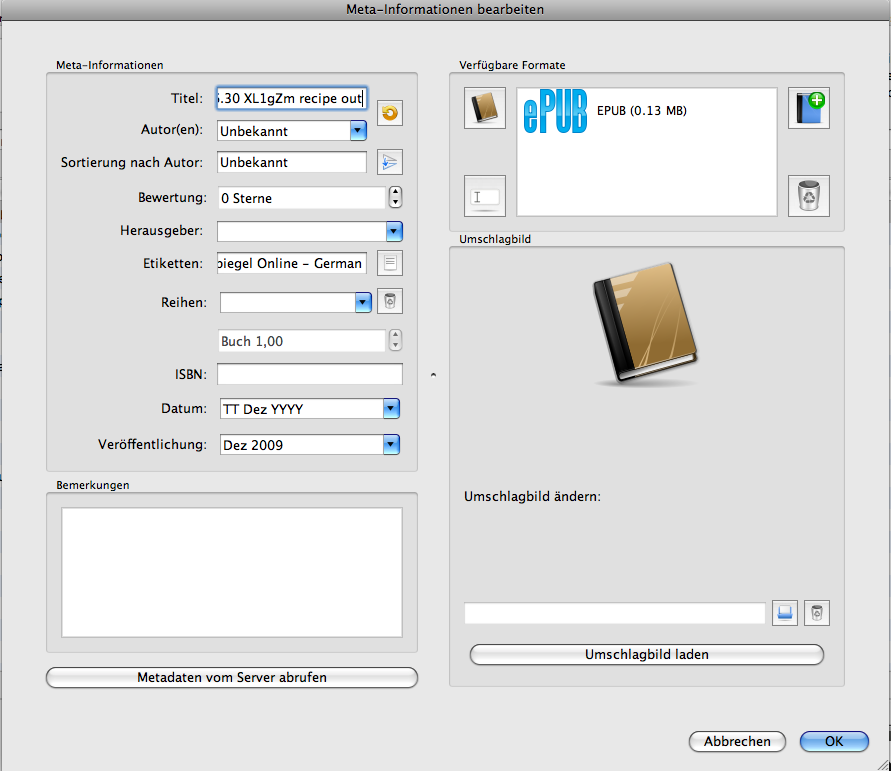The width and height of the screenshot is (891, 771).
Task: Click the Bewertung stepper arrows
Action: point(395,197)
